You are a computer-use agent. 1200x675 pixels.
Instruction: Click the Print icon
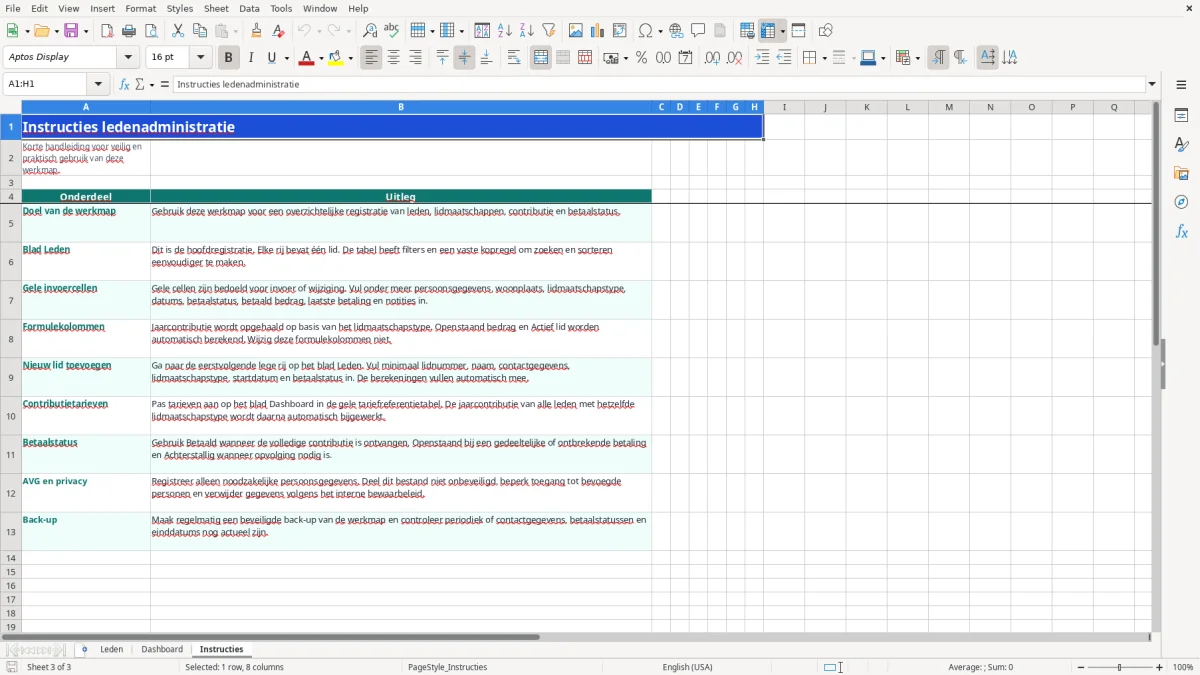[x=129, y=31]
